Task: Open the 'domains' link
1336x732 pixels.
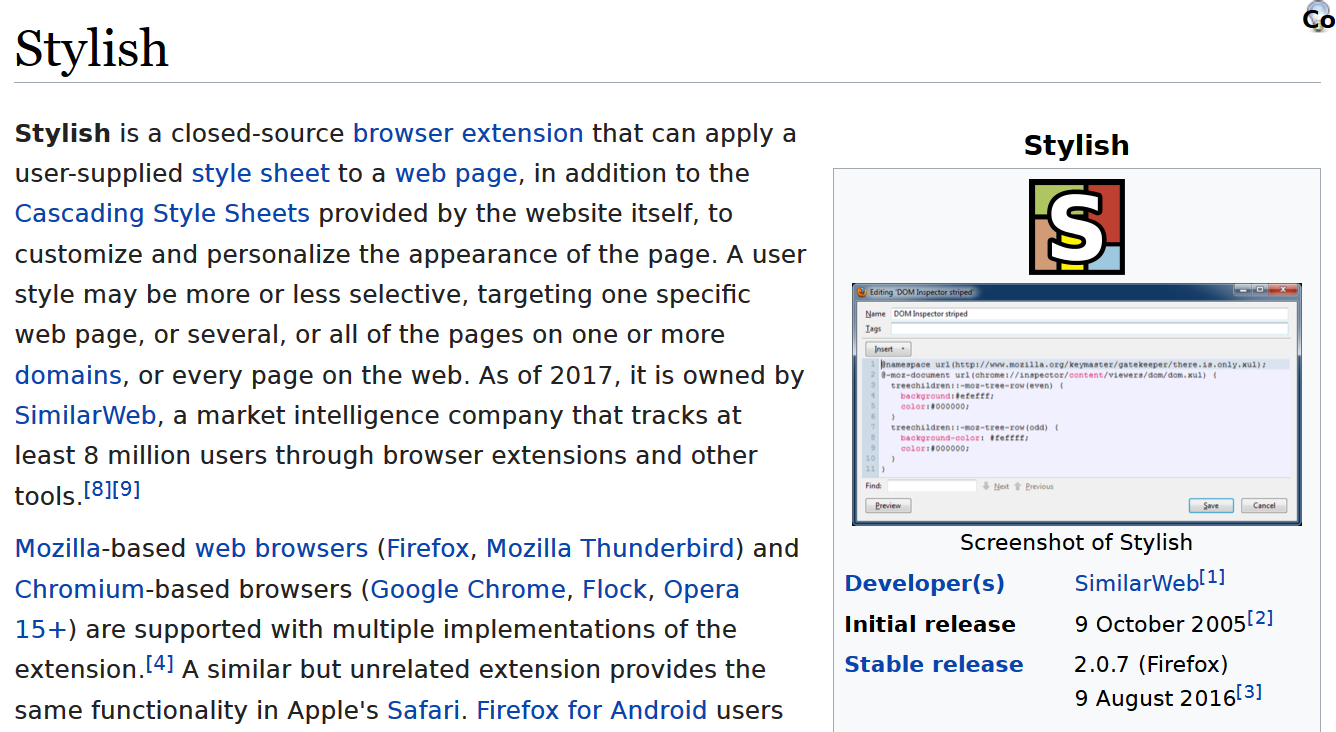Action: pyautogui.click(x=68, y=376)
